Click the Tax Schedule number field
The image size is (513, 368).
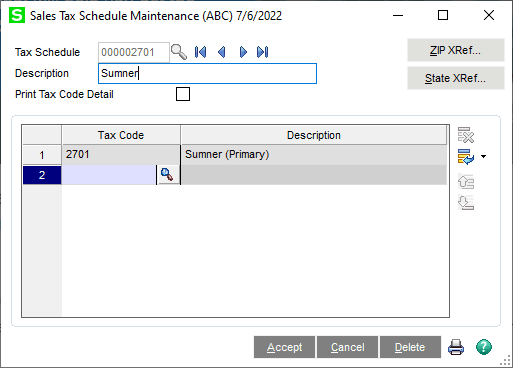coord(134,52)
